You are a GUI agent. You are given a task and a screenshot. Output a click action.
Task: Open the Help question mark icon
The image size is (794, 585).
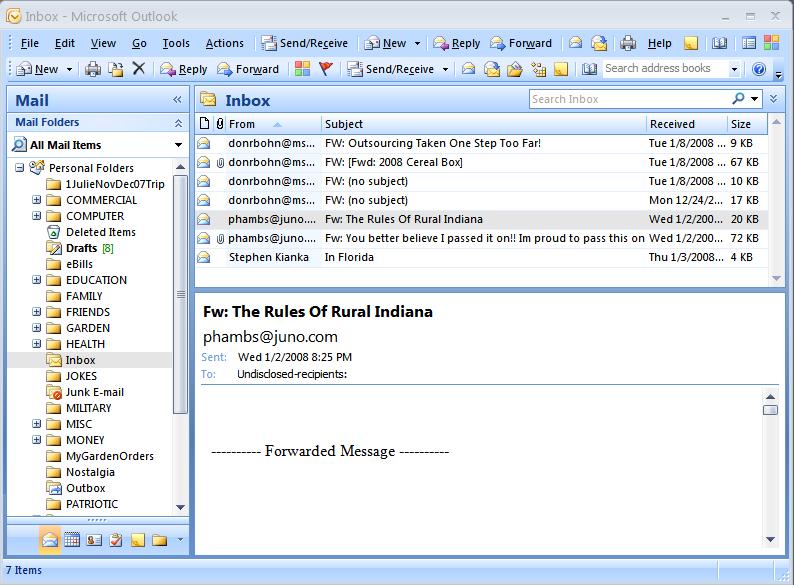pos(759,69)
